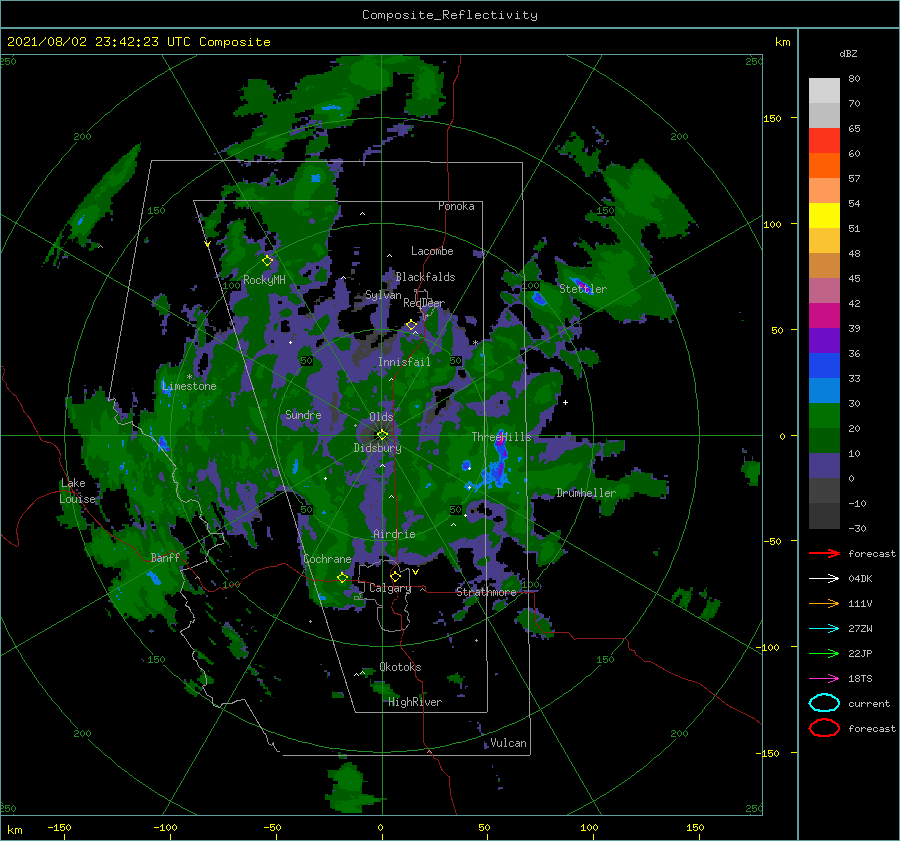900x841 pixels.
Task: Click the yellow diamond marker near RedDeer
Action: 411,325
